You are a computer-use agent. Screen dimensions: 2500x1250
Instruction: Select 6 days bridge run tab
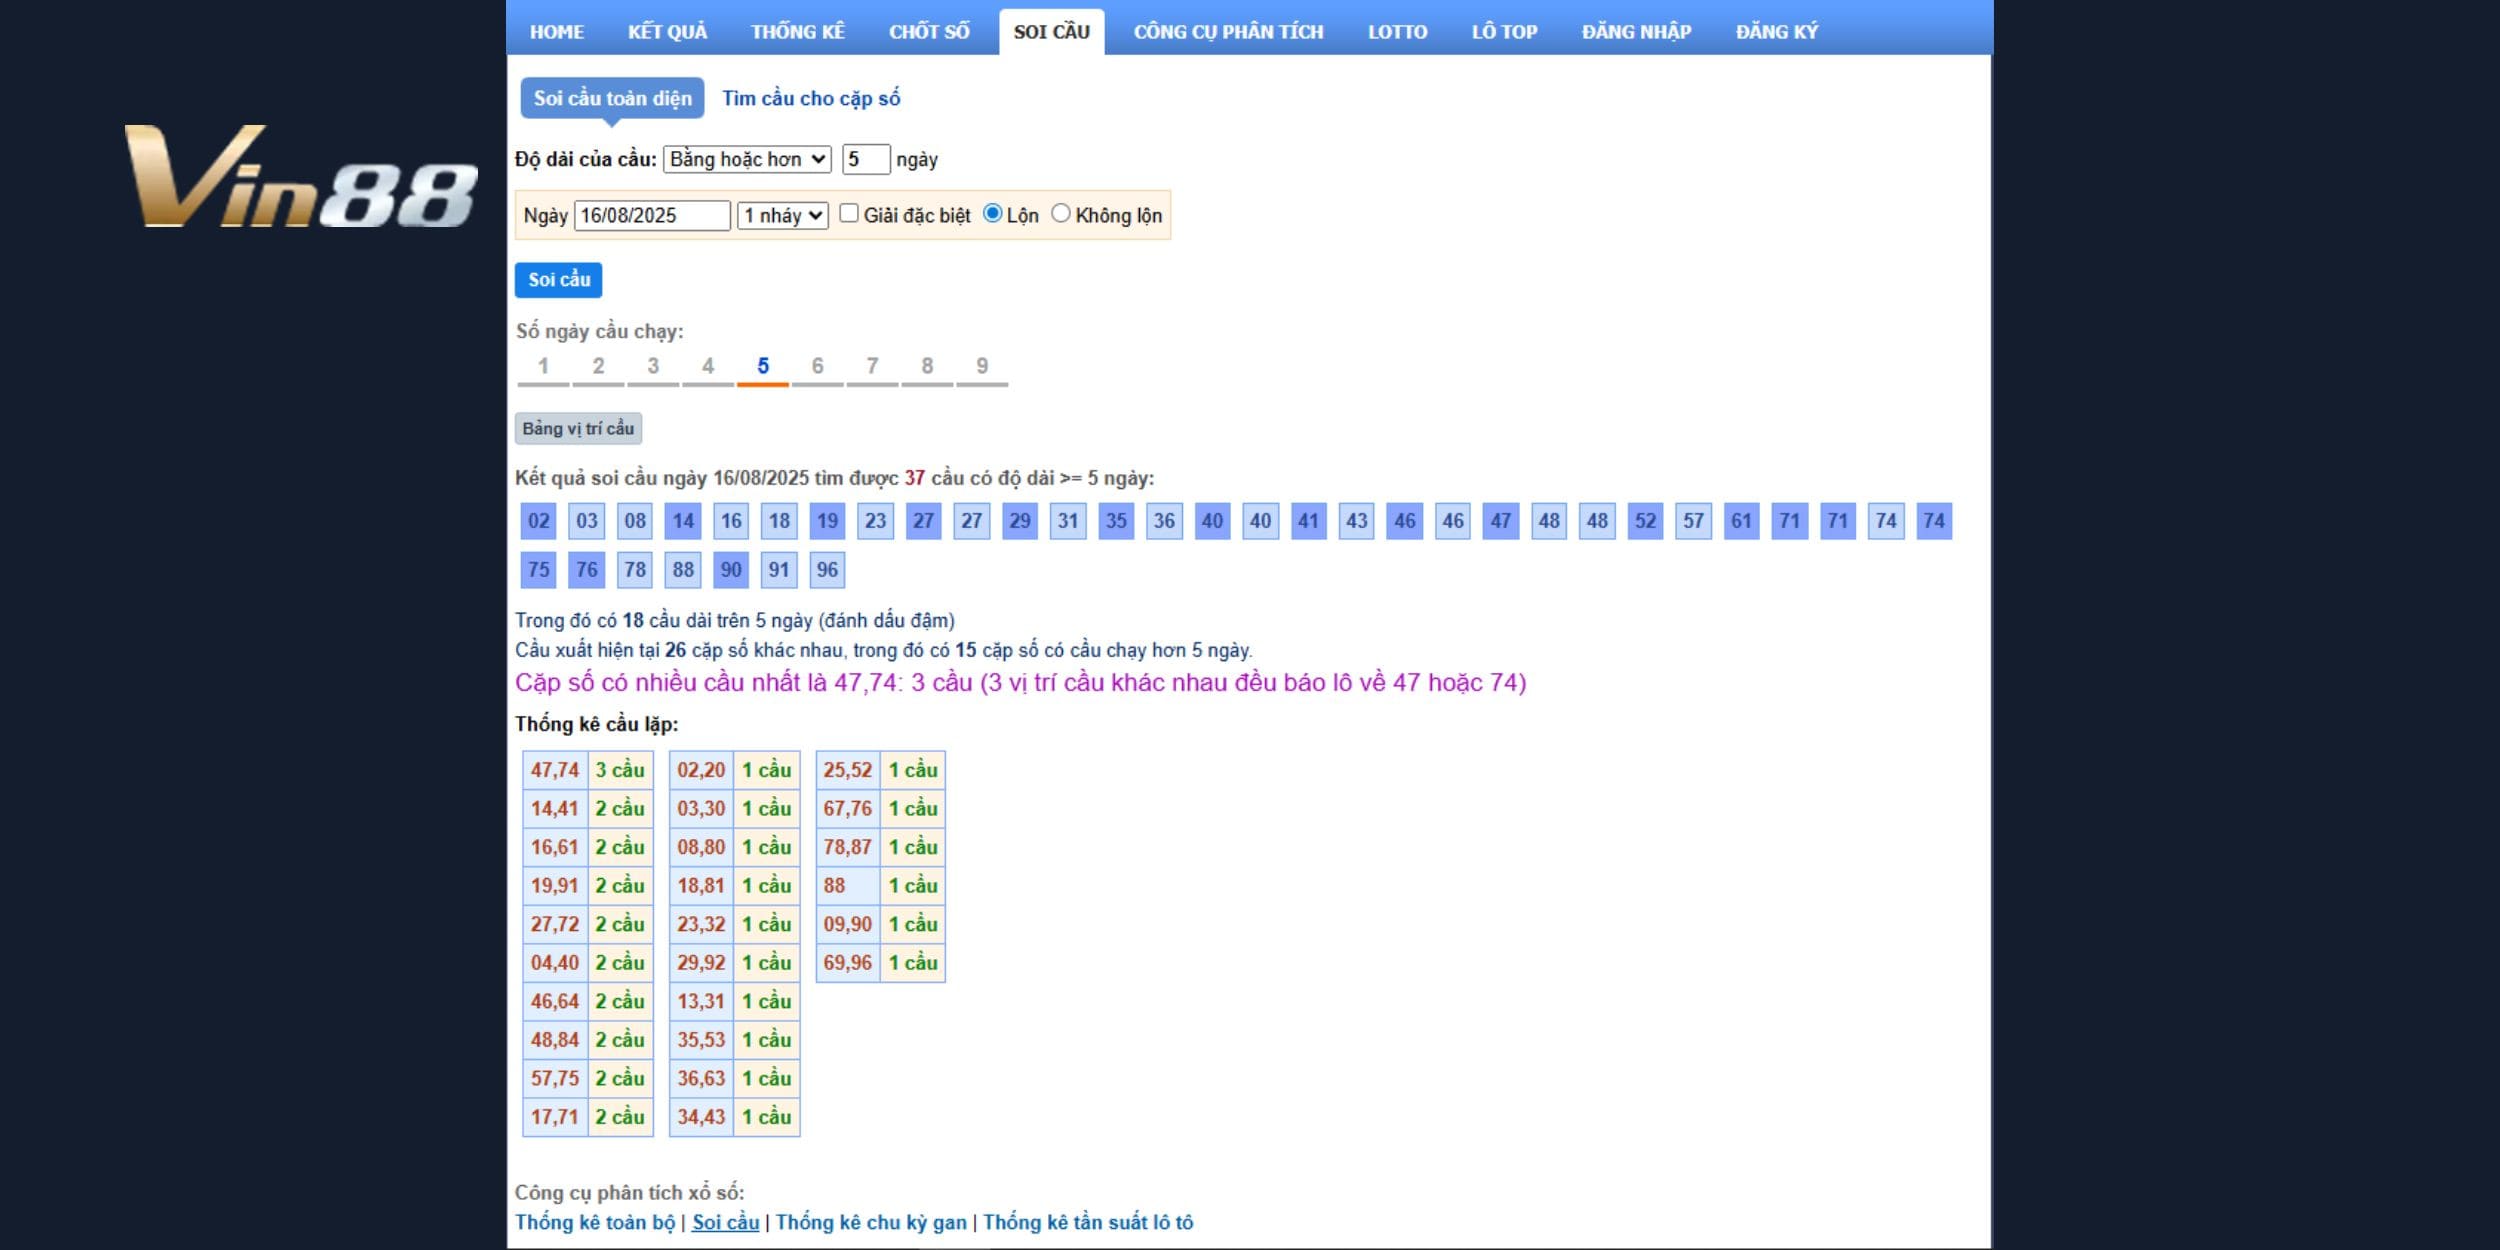(x=817, y=367)
